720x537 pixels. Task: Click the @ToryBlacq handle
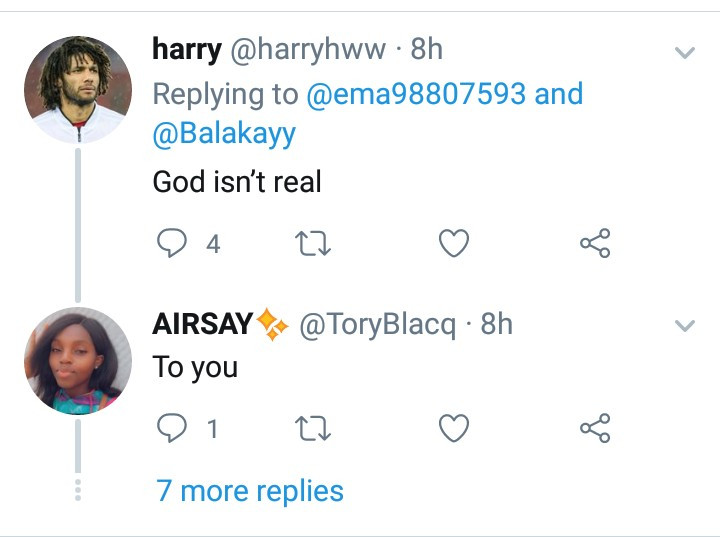pyautogui.click(x=377, y=325)
